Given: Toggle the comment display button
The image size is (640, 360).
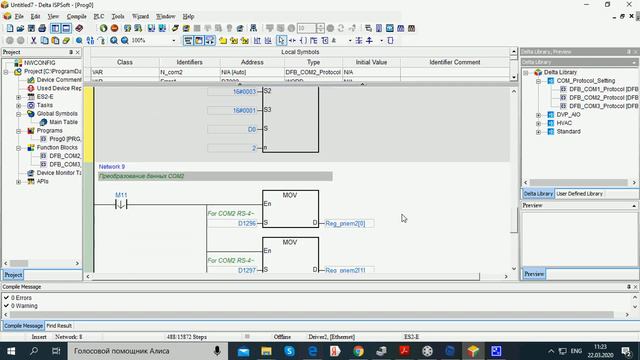Looking at the screenshot, I should pyautogui.click(x=199, y=40).
